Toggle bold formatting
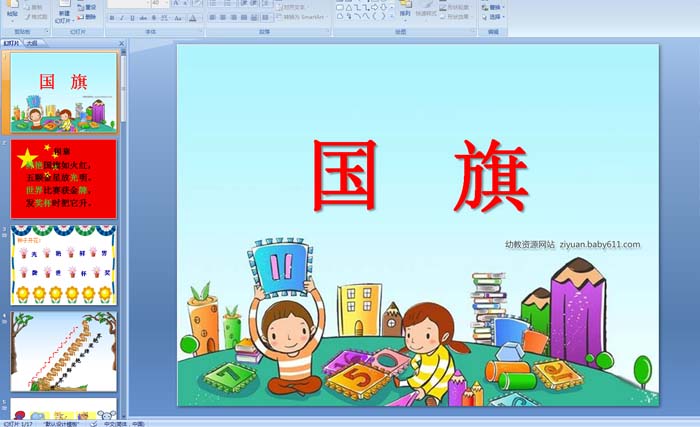700x427 pixels. [x=112, y=18]
